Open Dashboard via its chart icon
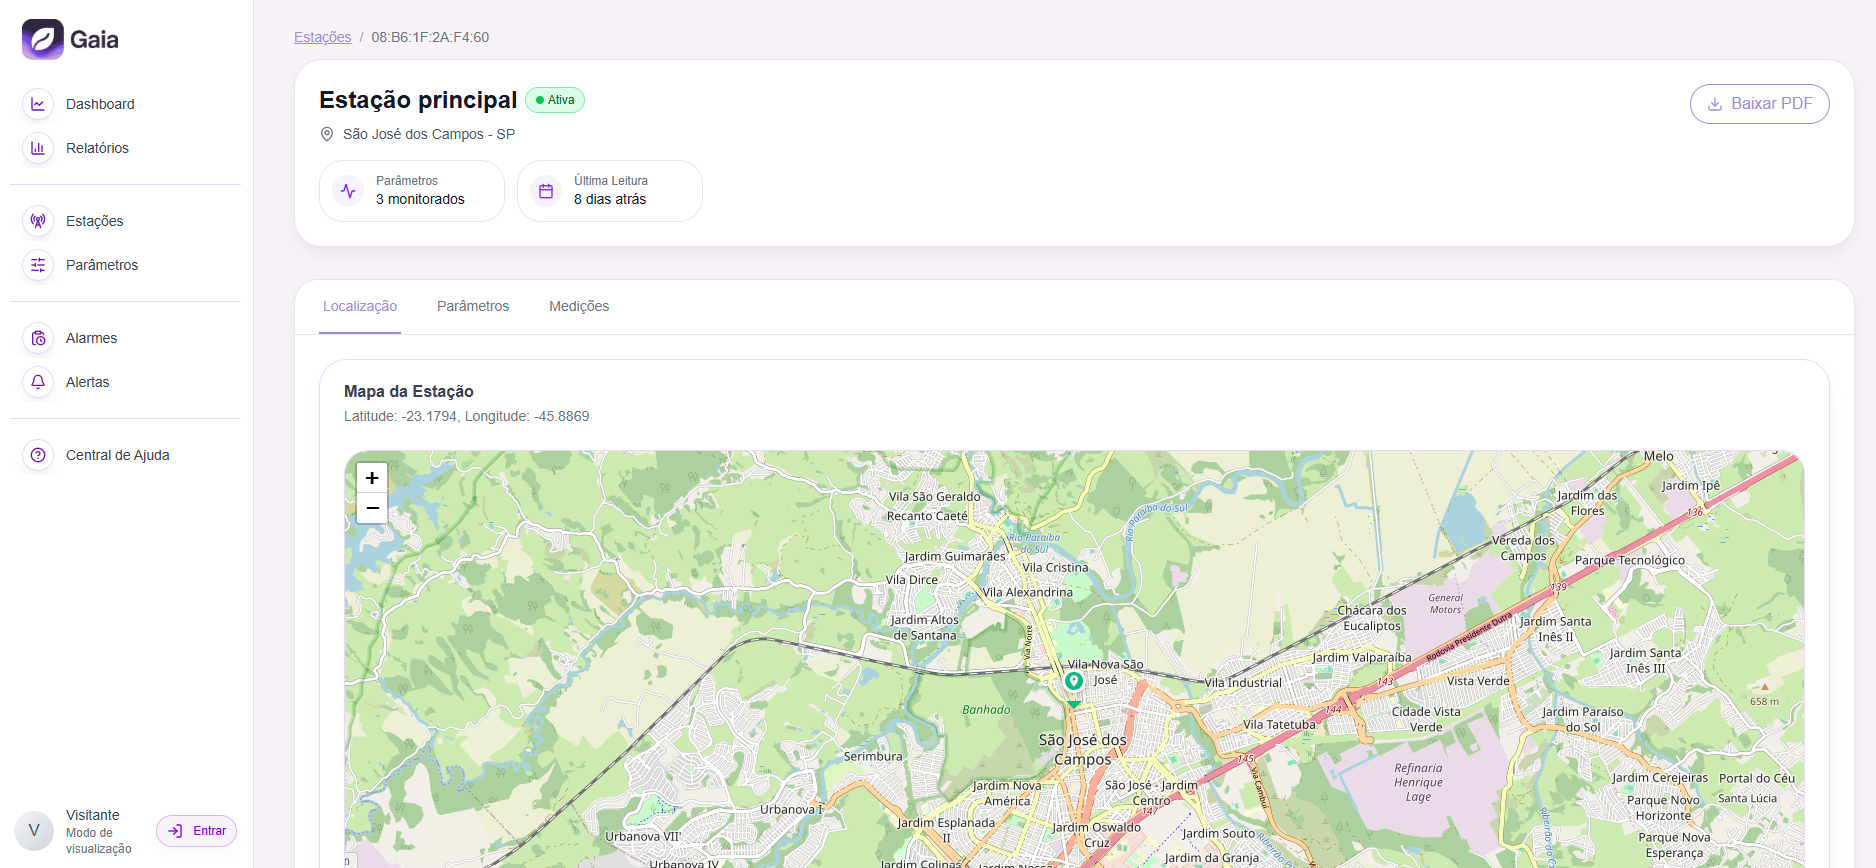 [38, 104]
